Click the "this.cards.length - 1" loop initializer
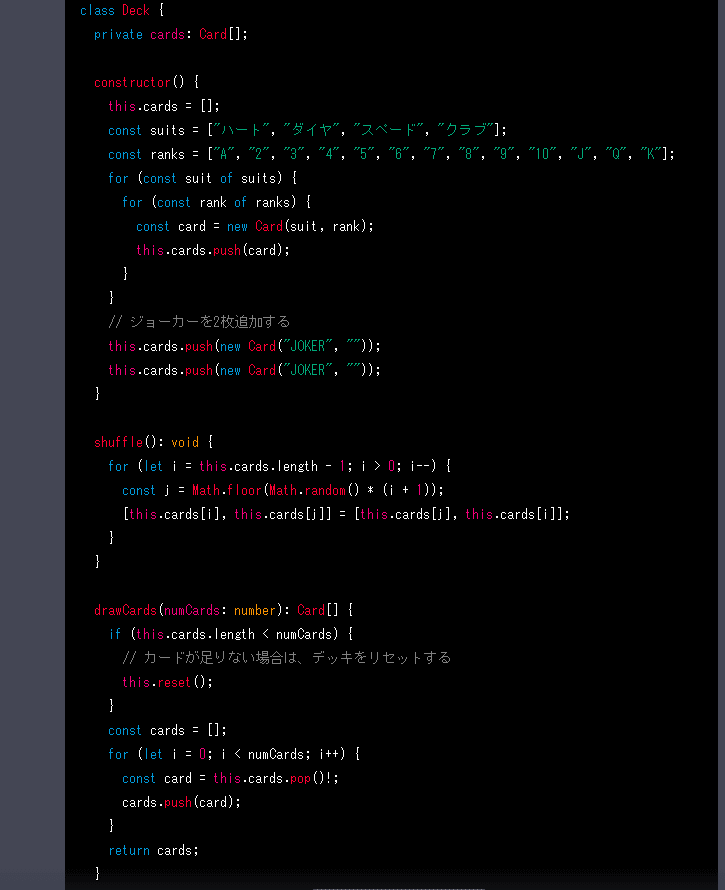The image size is (725, 890). [x=273, y=467]
